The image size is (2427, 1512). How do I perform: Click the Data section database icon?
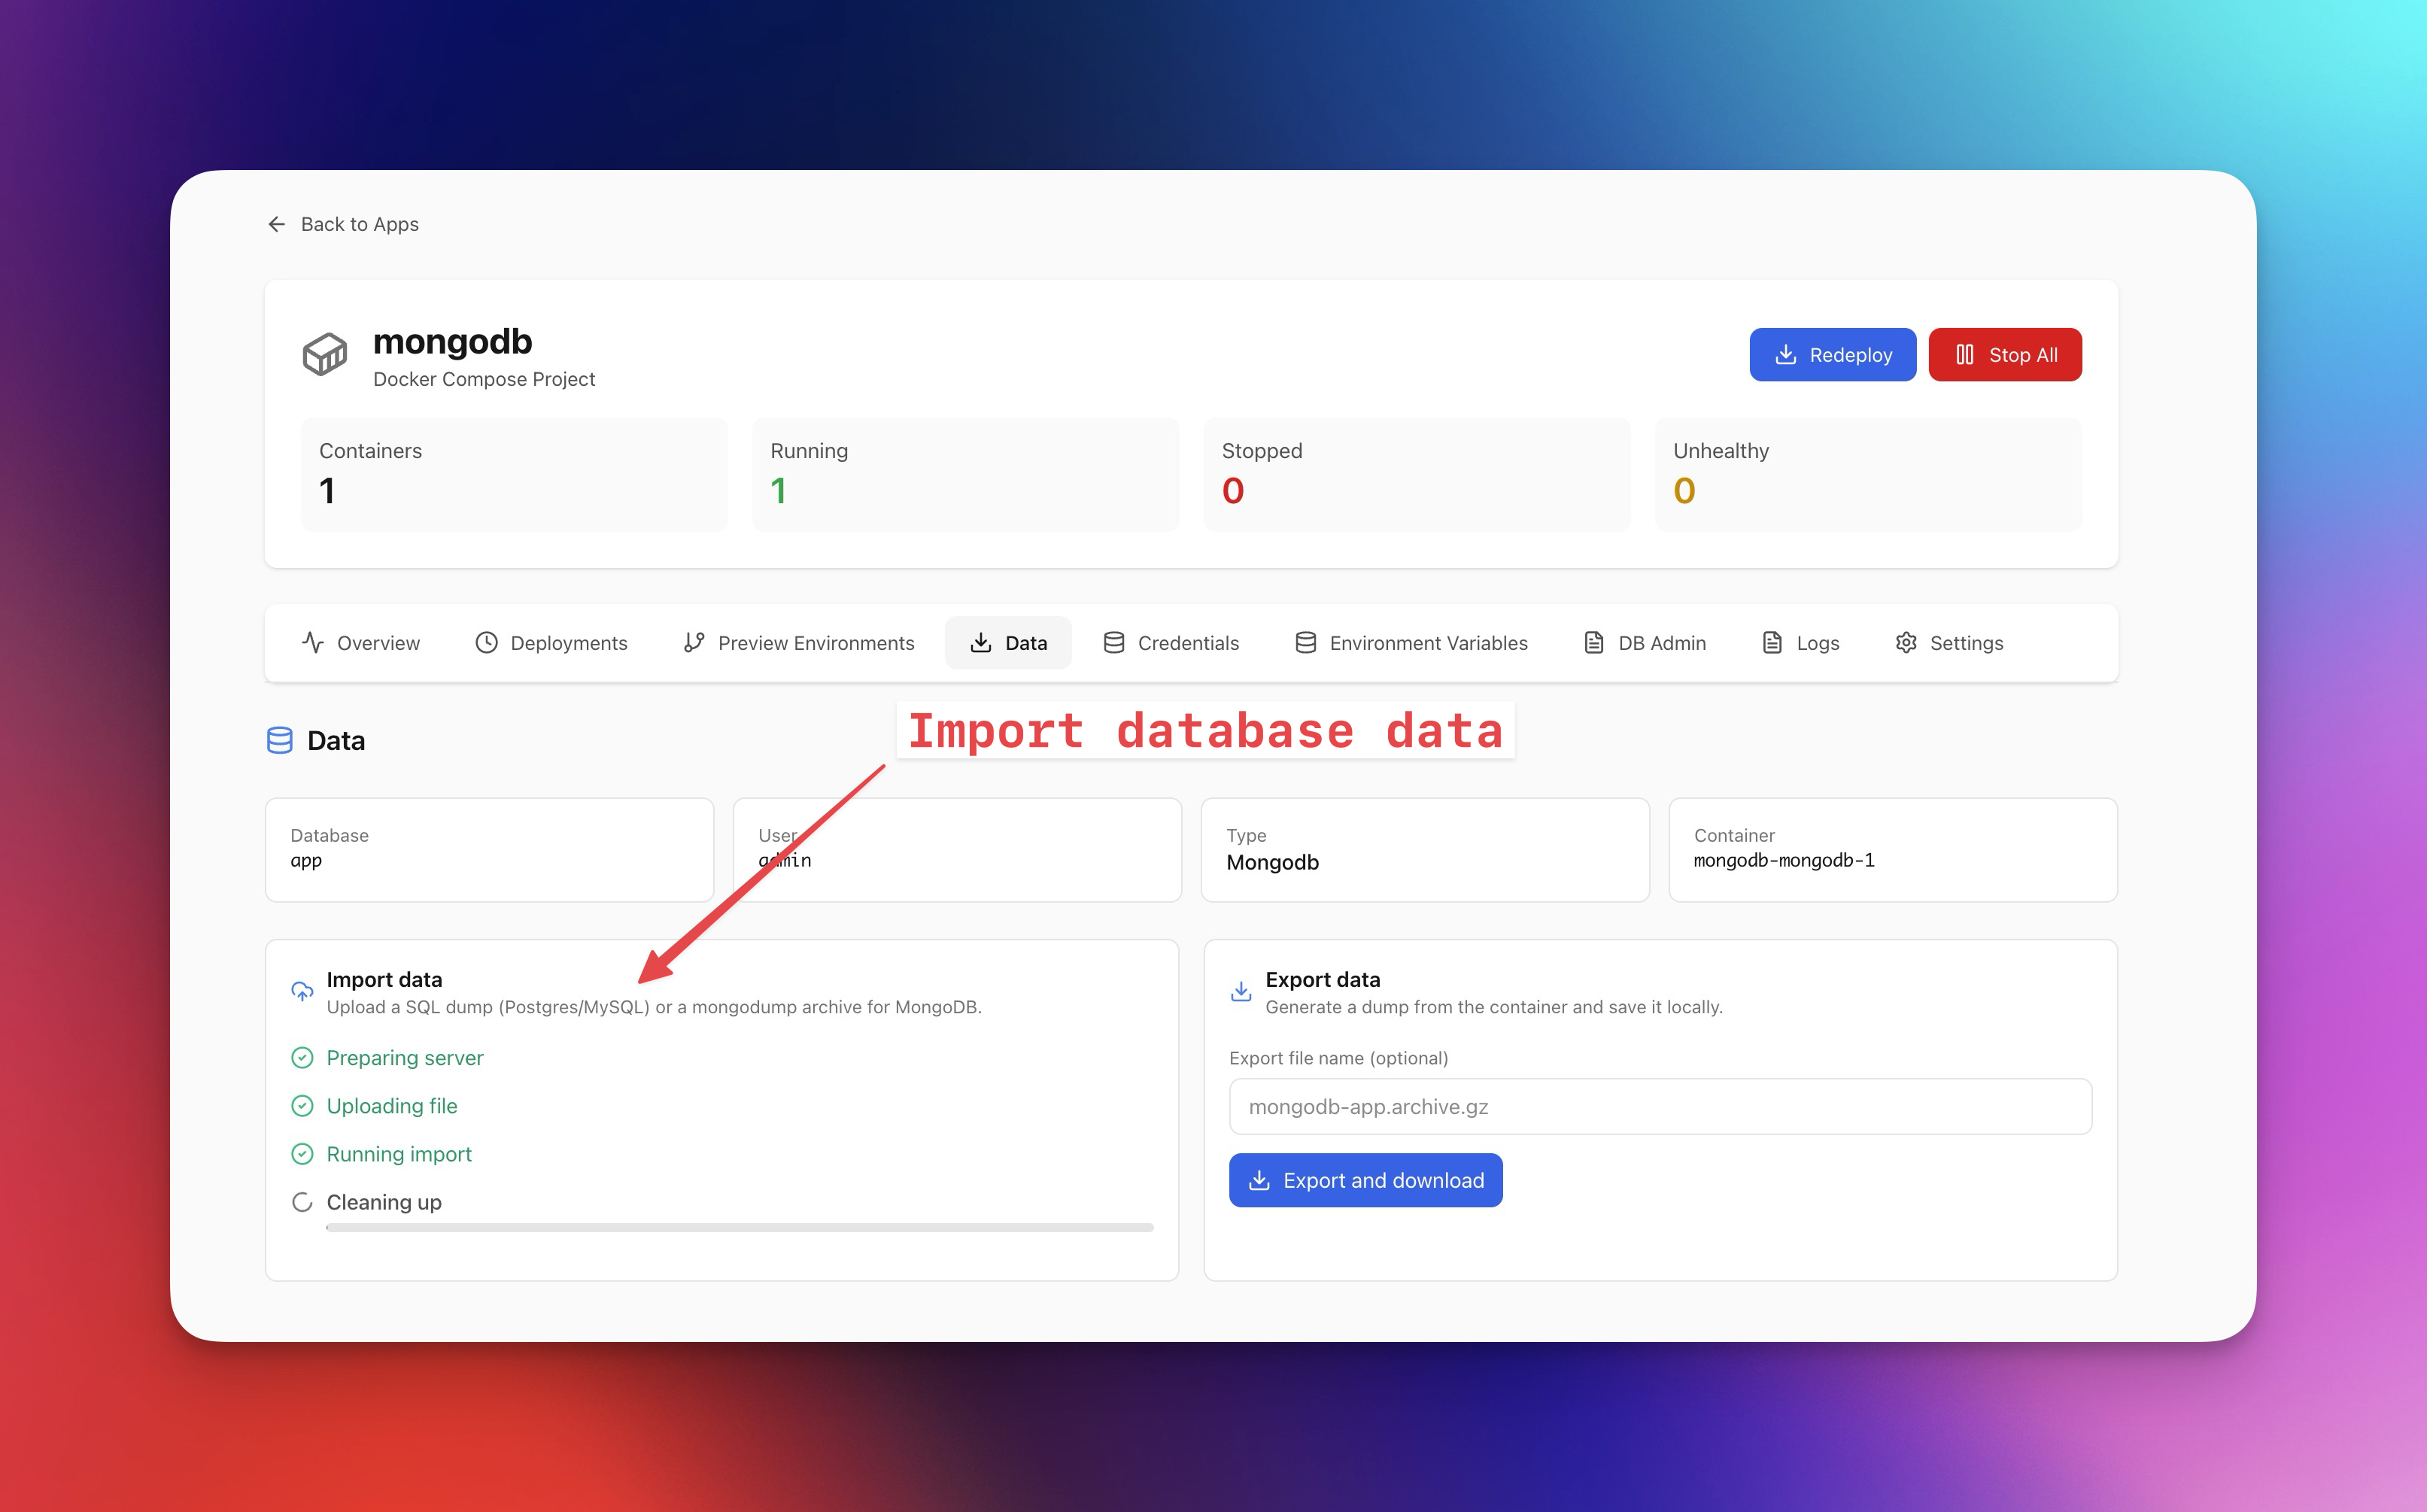pyautogui.click(x=280, y=740)
